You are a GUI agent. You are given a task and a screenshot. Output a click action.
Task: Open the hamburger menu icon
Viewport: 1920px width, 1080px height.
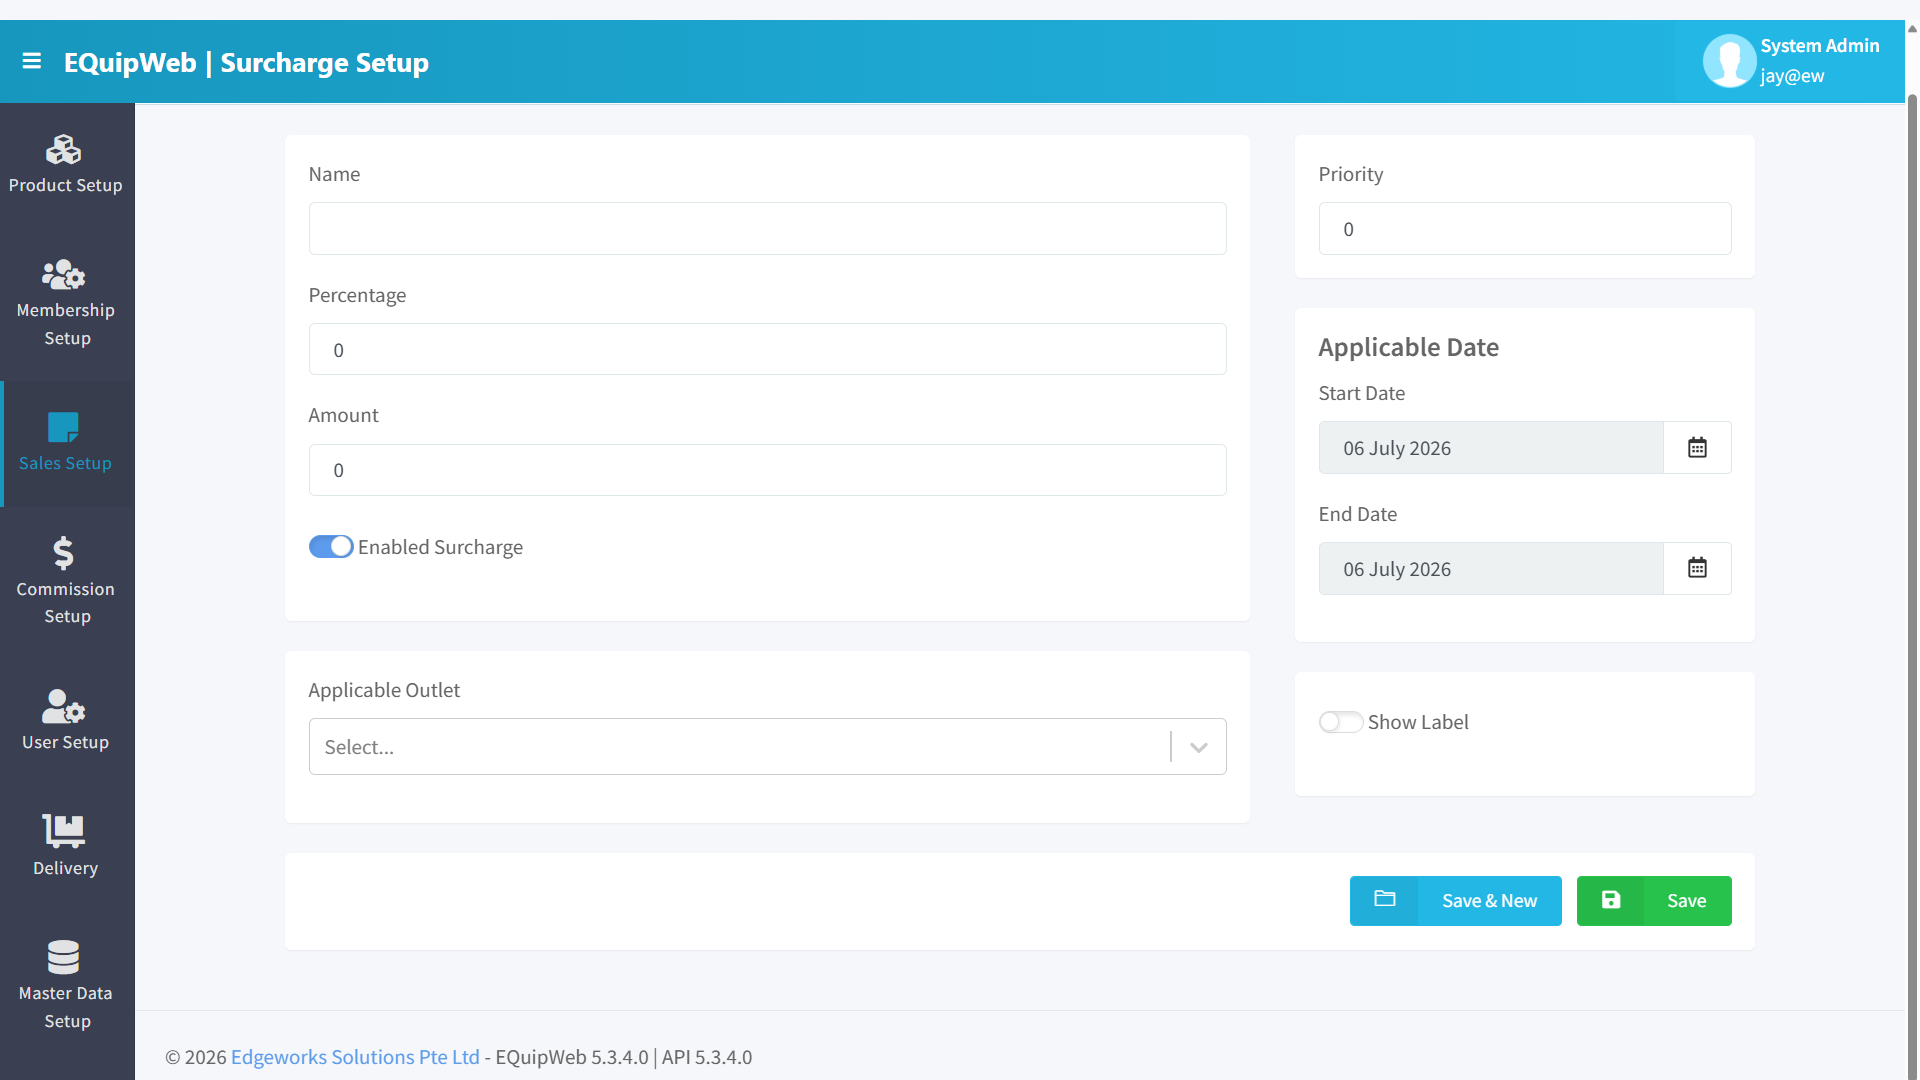click(32, 61)
